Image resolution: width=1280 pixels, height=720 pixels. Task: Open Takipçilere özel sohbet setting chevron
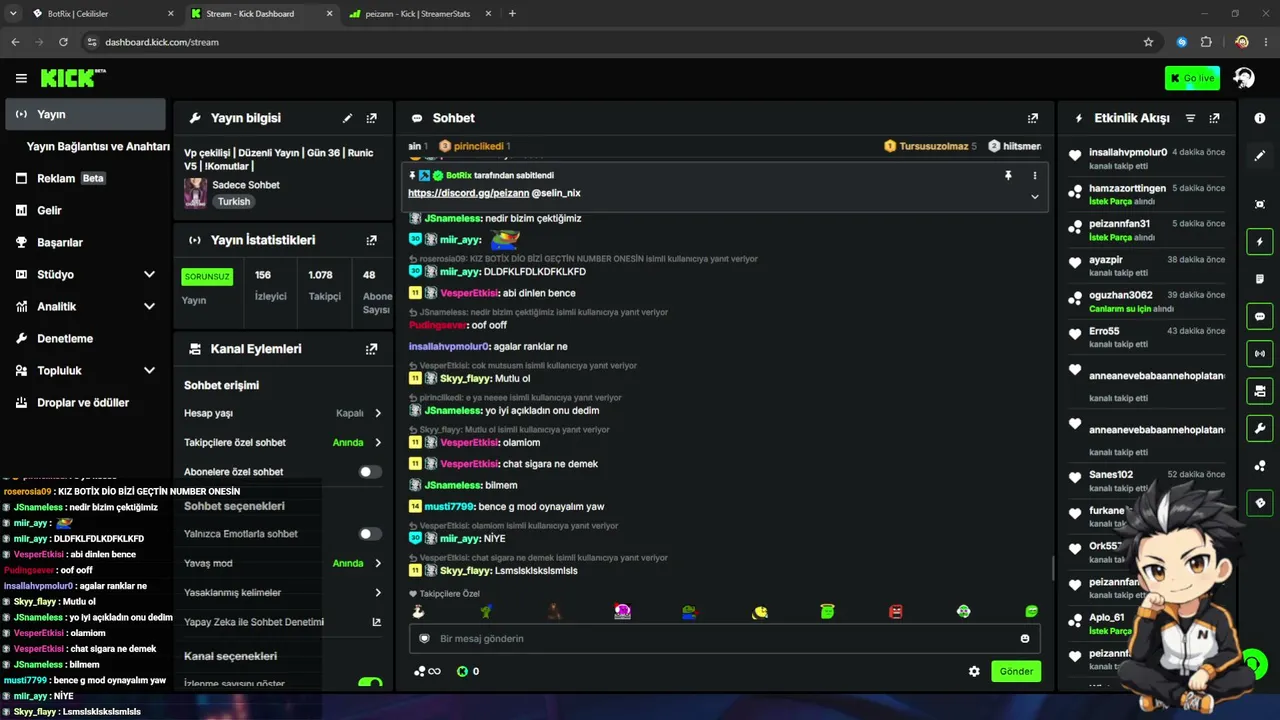[x=378, y=442]
